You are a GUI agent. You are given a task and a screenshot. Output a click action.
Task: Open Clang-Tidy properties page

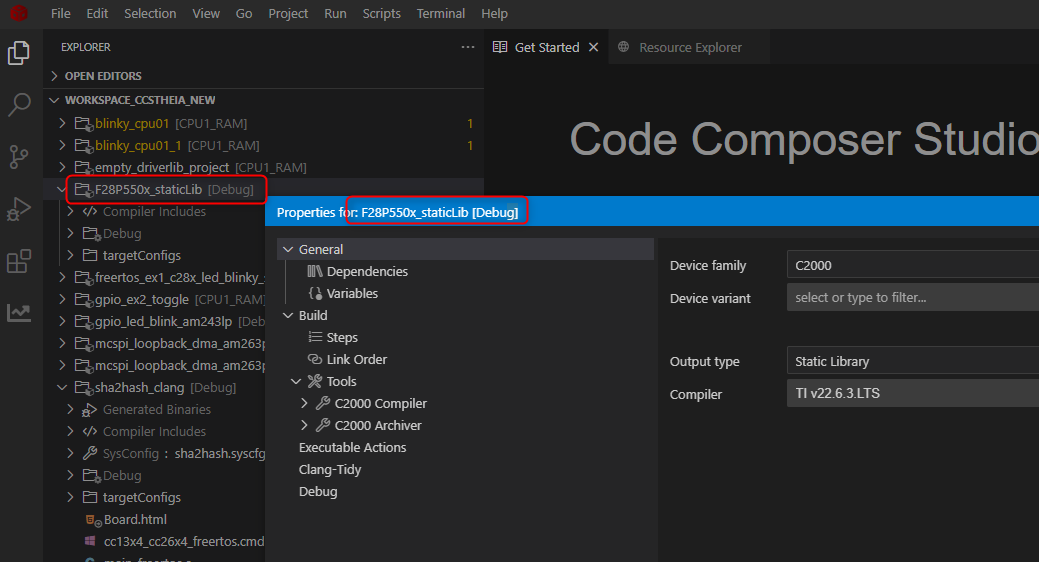(330, 469)
